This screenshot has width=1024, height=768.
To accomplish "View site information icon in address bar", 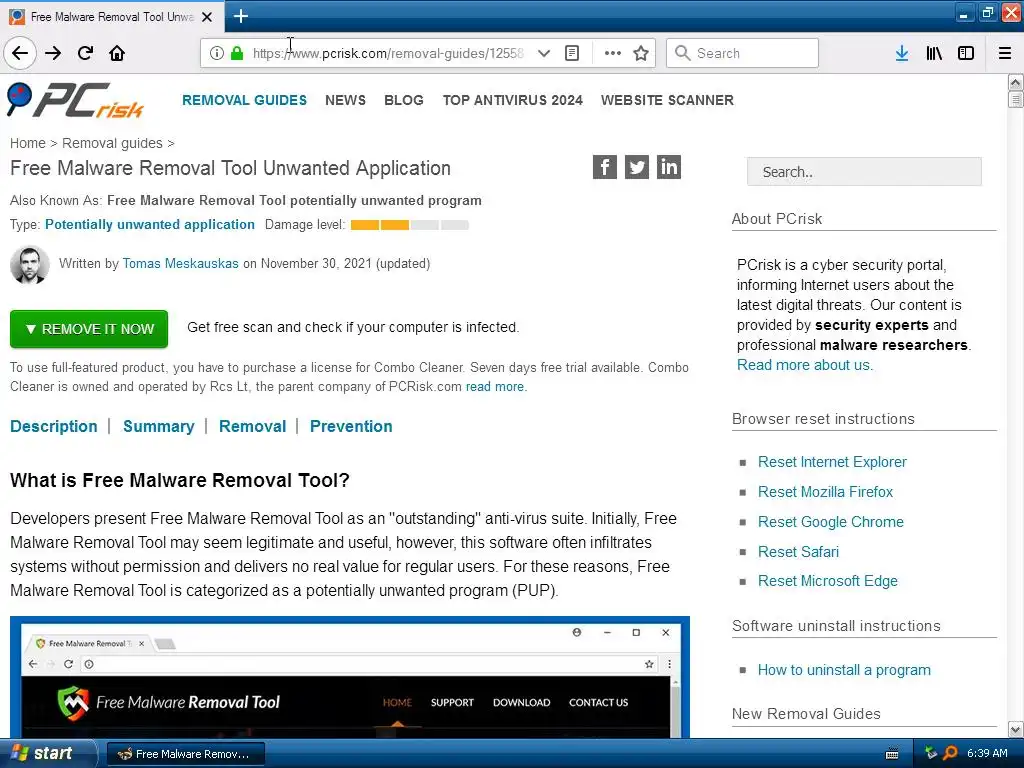I will pyautogui.click(x=217, y=53).
